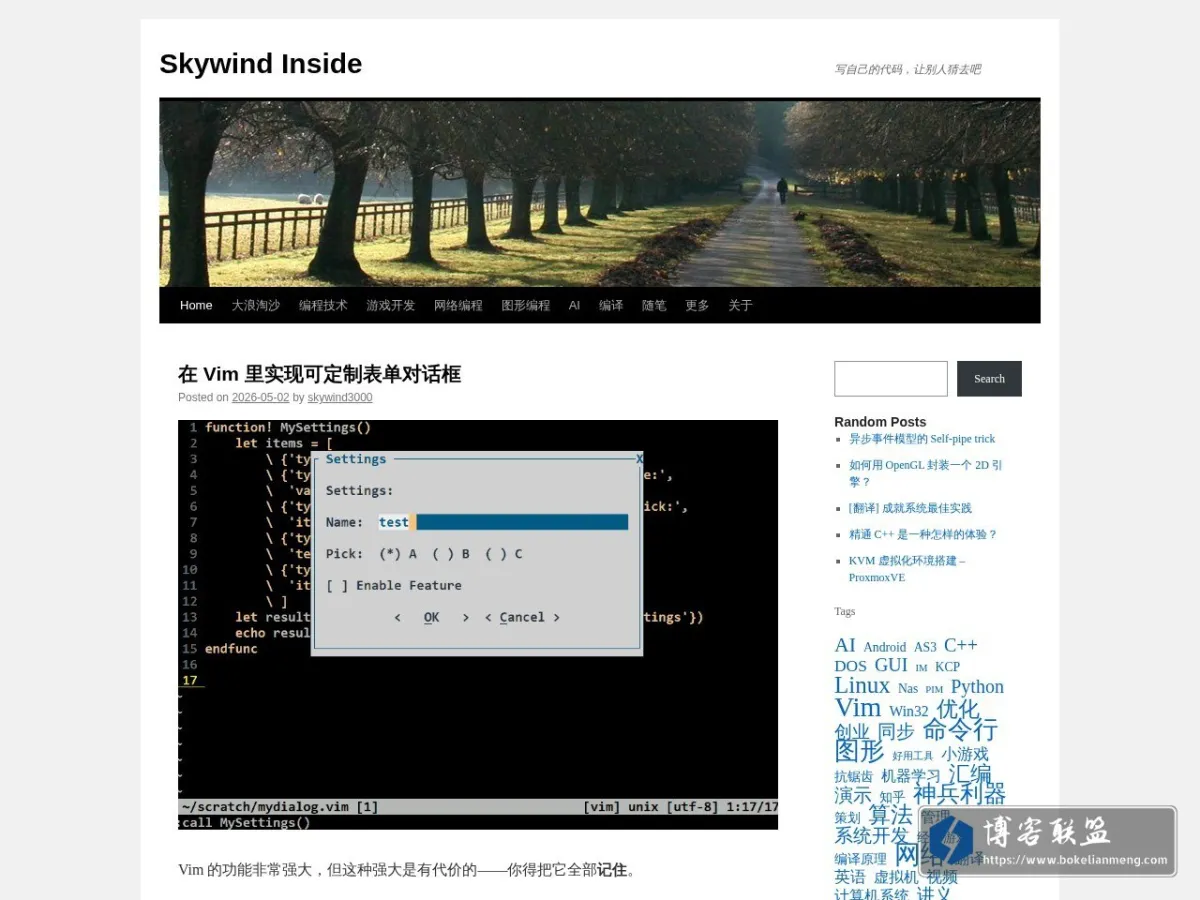Select the Vim tag
This screenshot has height=900, width=1200.
pyautogui.click(x=858, y=707)
